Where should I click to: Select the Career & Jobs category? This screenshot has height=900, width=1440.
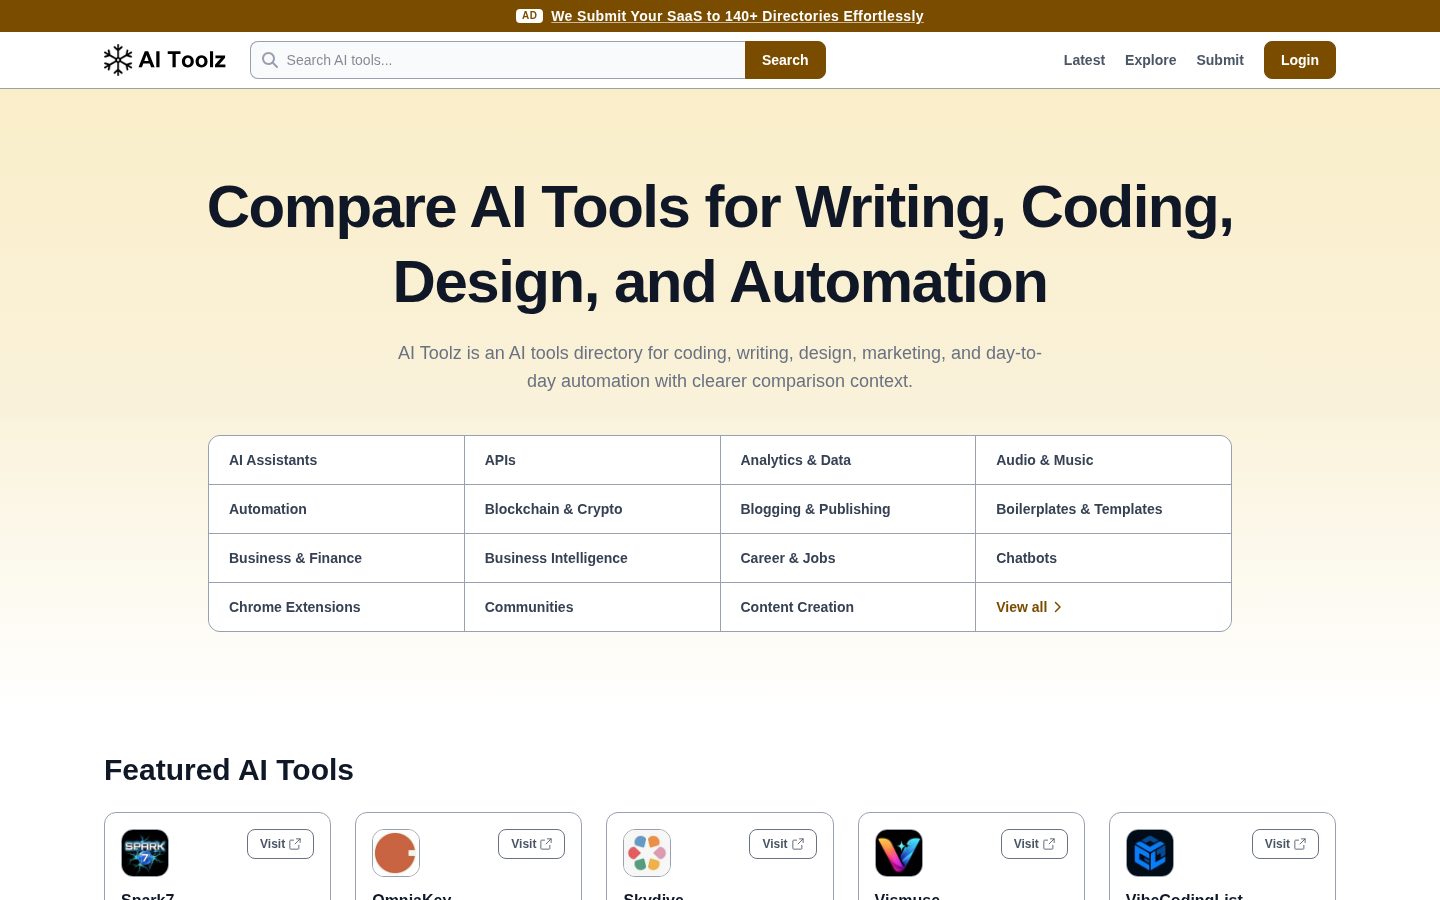coord(848,558)
